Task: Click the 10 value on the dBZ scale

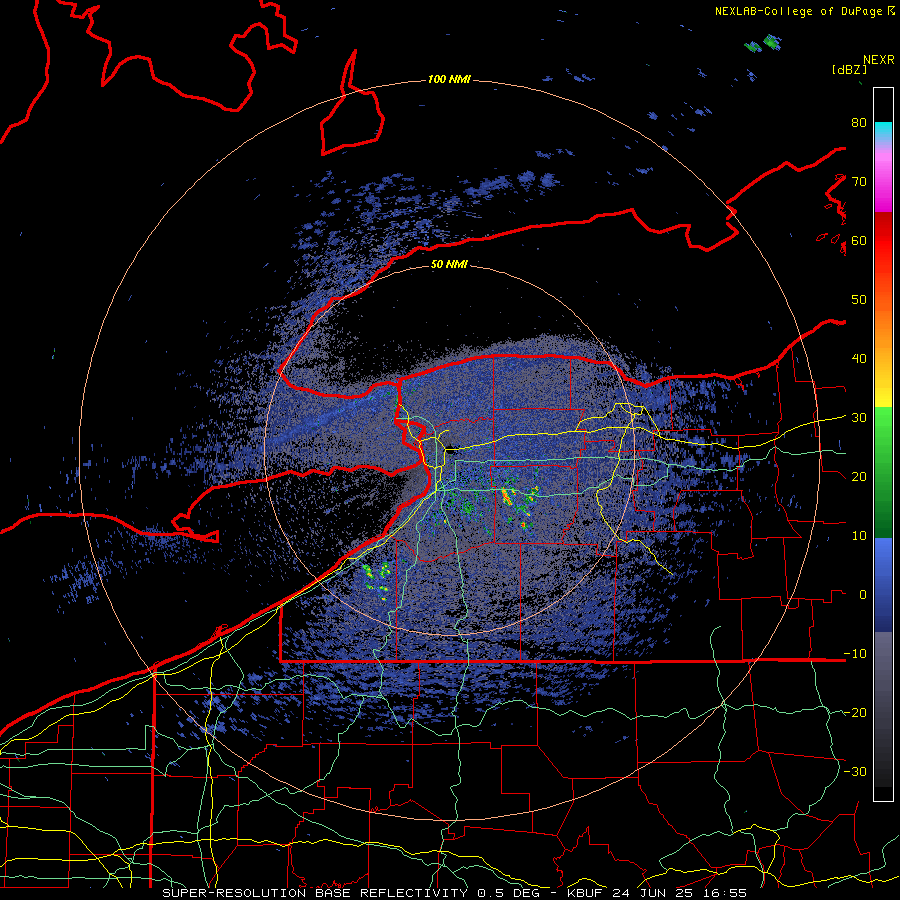Action: 859,536
